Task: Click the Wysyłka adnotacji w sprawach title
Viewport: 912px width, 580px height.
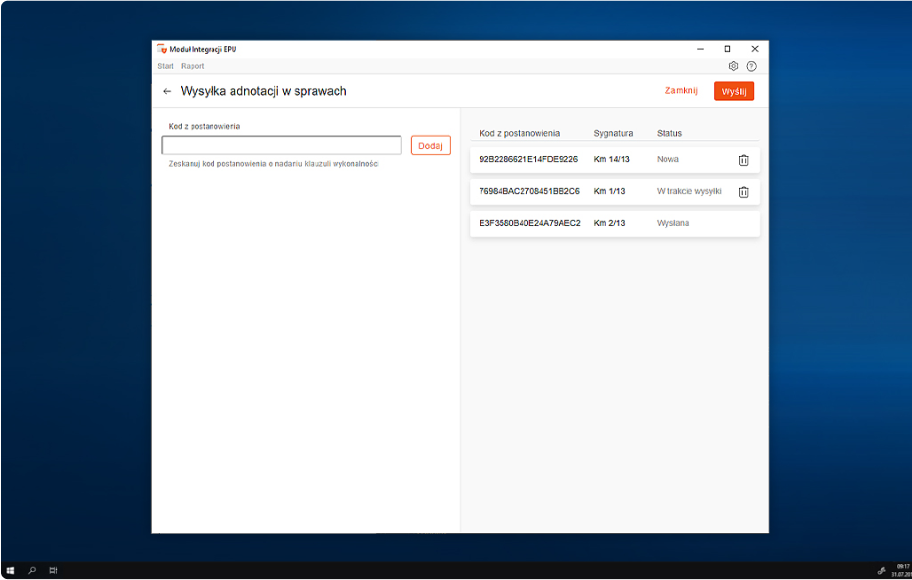Action: click(x=263, y=91)
